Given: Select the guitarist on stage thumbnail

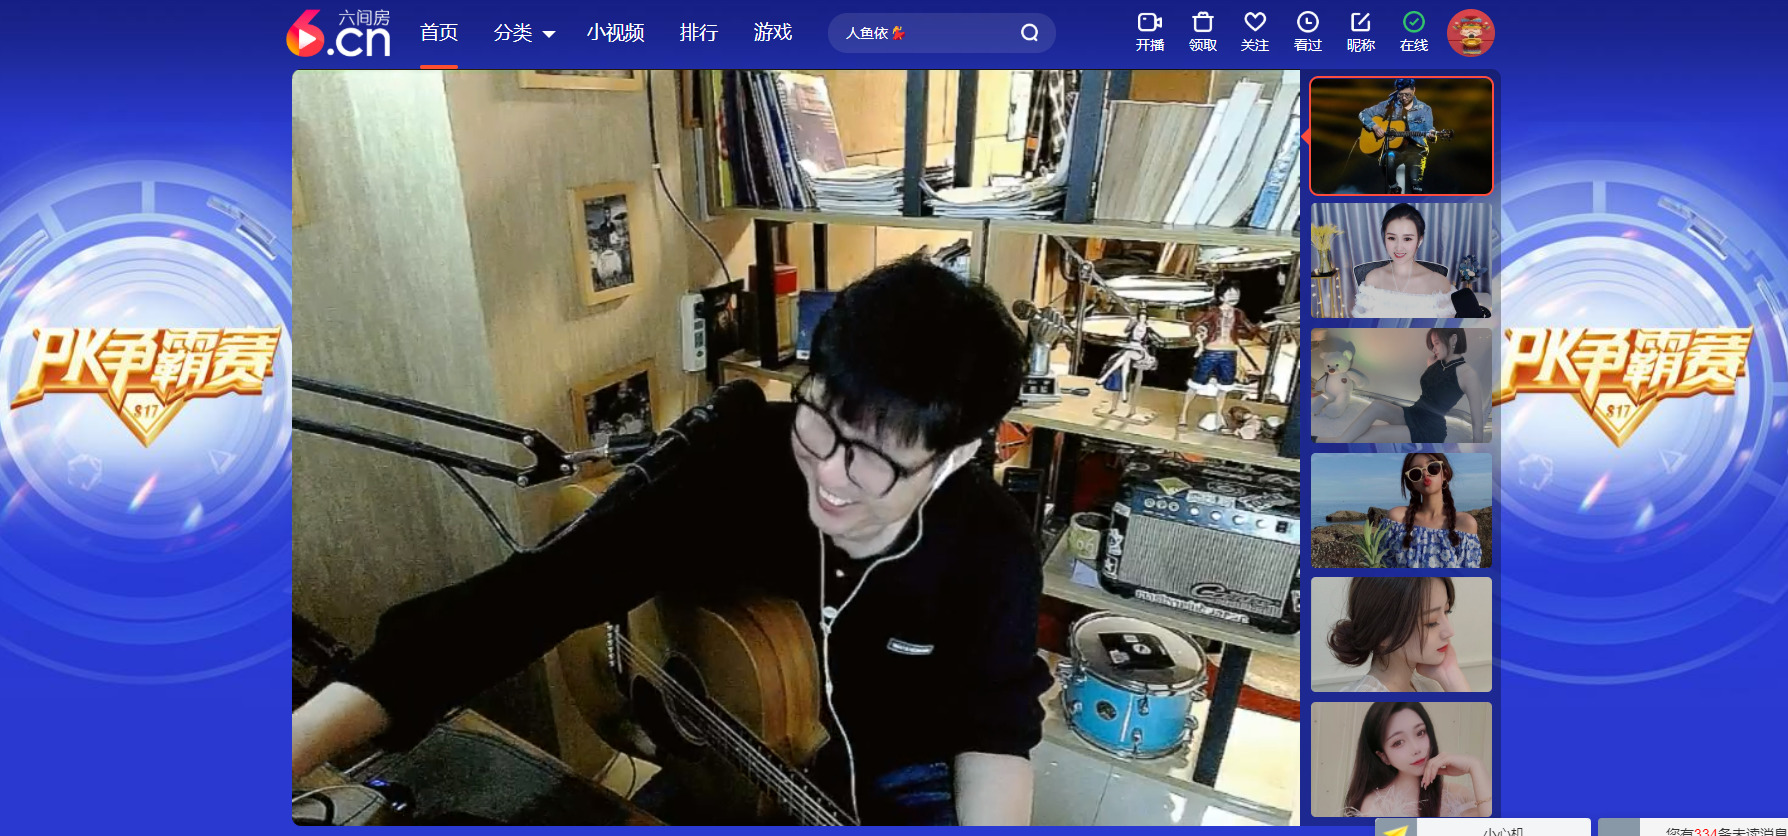Looking at the screenshot, I should 1401,136.
